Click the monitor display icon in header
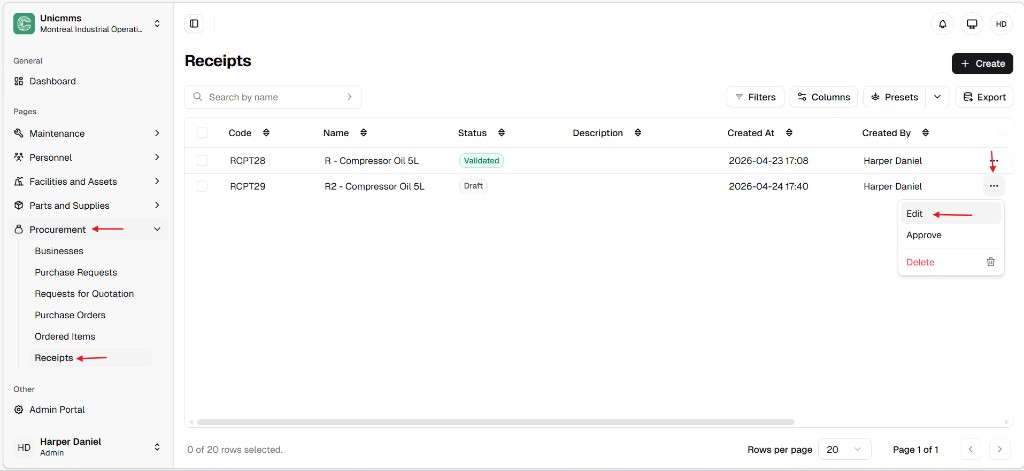1024x471 pixels. click(972, 24)
